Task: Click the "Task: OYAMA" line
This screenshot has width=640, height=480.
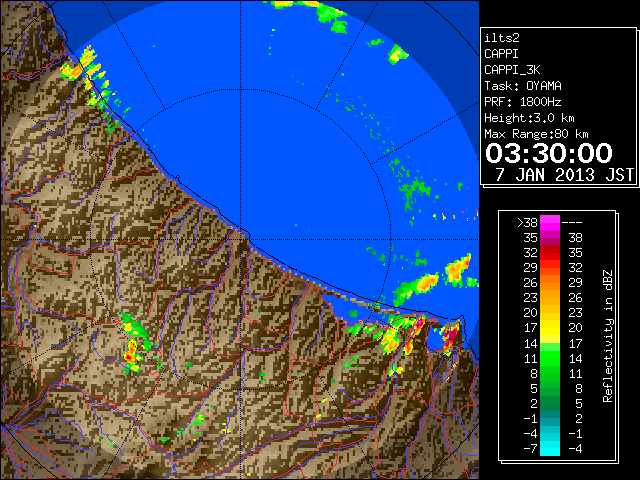Action: (x=523, y=86)
